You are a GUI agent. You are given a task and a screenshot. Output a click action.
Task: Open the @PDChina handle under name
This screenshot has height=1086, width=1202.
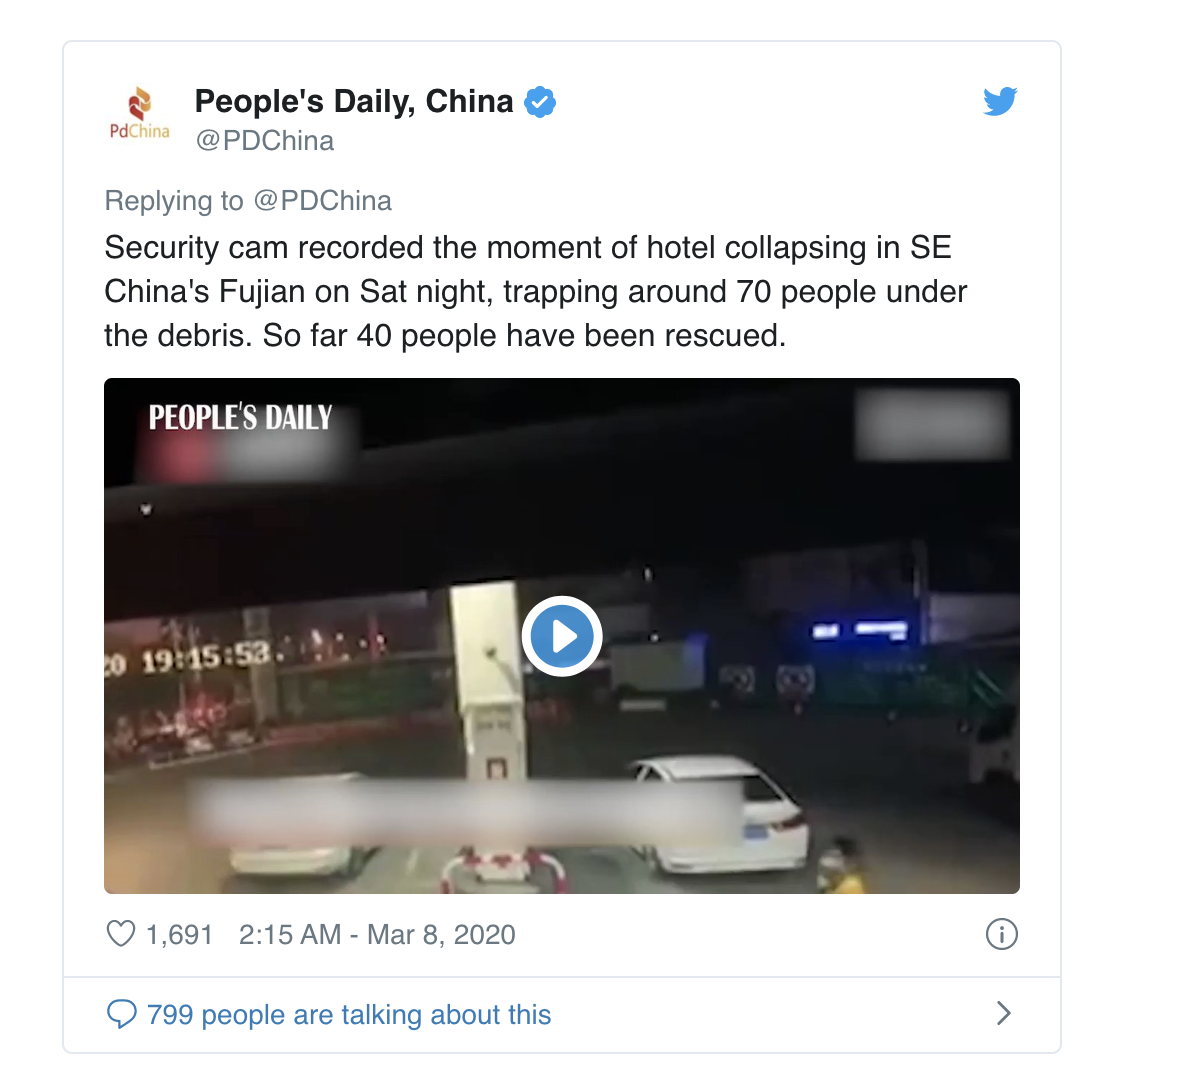265,141
